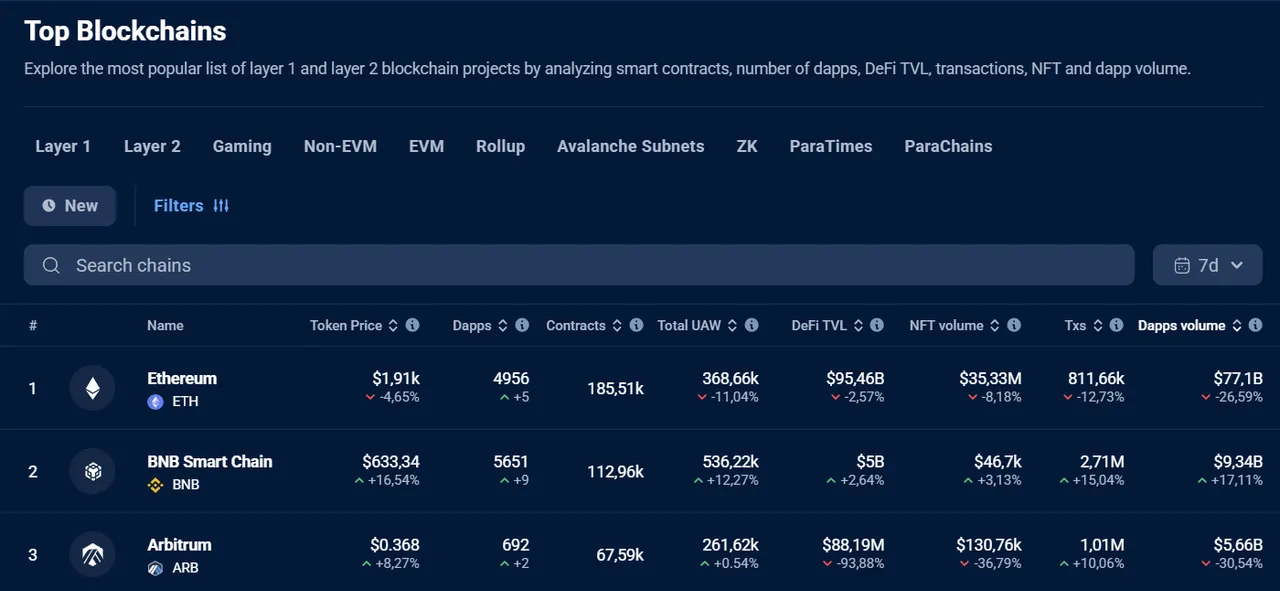This screenshot has height=591, width=1280.
Task: Switch to the ParaChains tab
Action: coord(948,146)
